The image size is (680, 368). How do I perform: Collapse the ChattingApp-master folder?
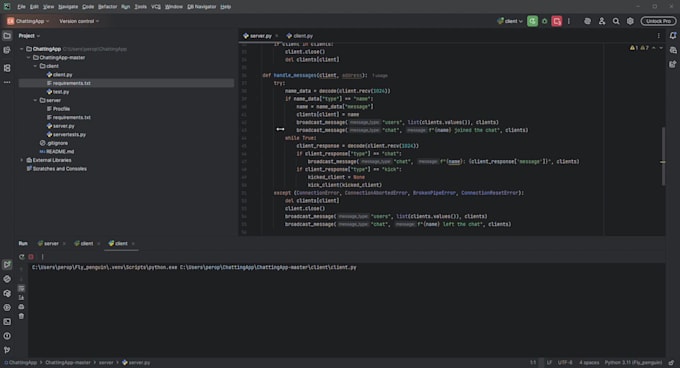point(29,57)
